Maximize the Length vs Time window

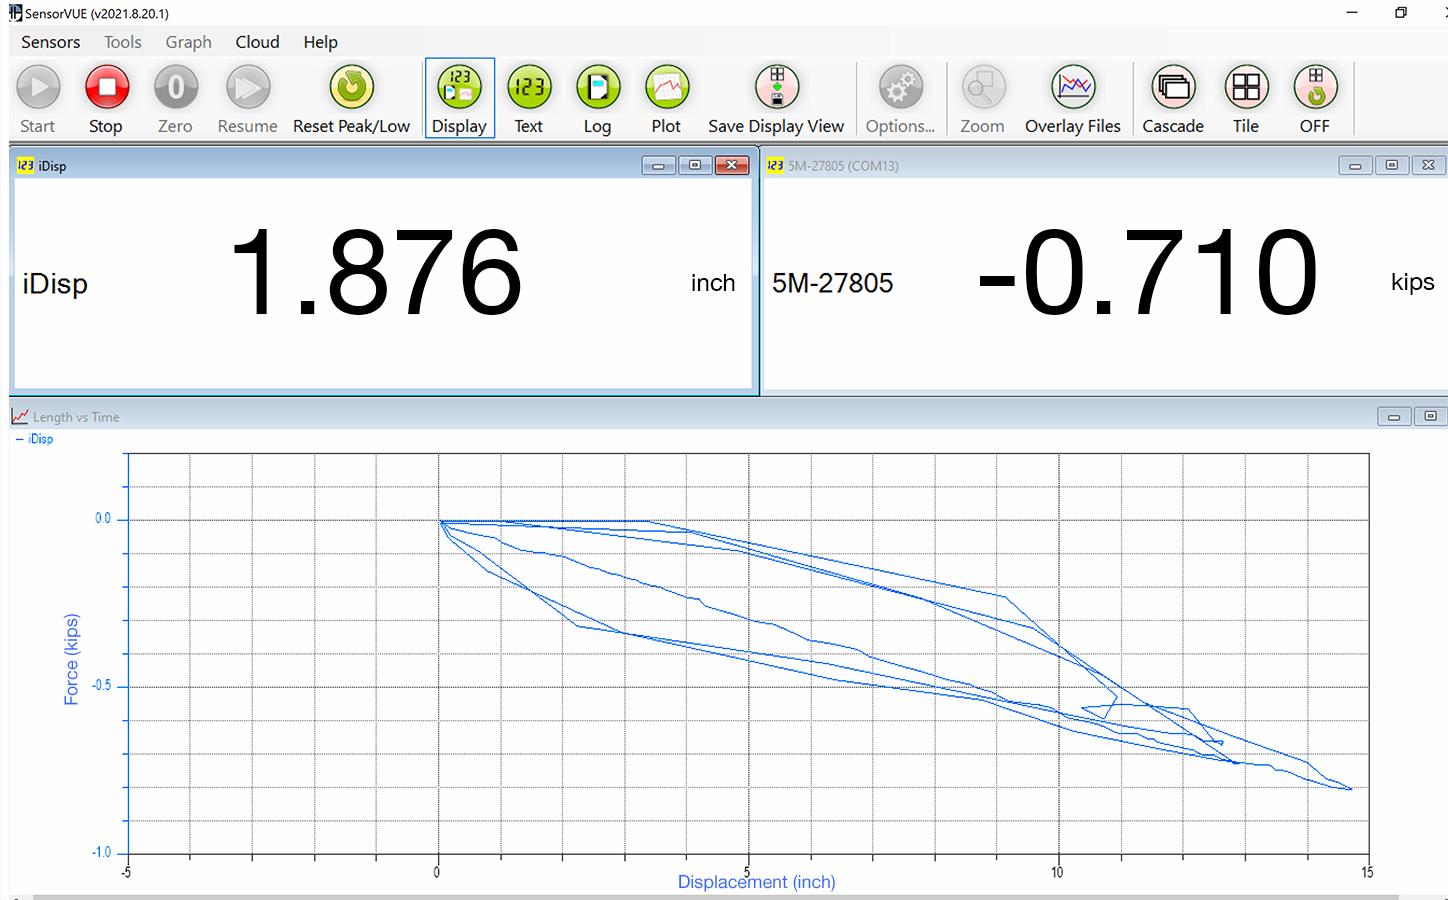point(1431,416)
